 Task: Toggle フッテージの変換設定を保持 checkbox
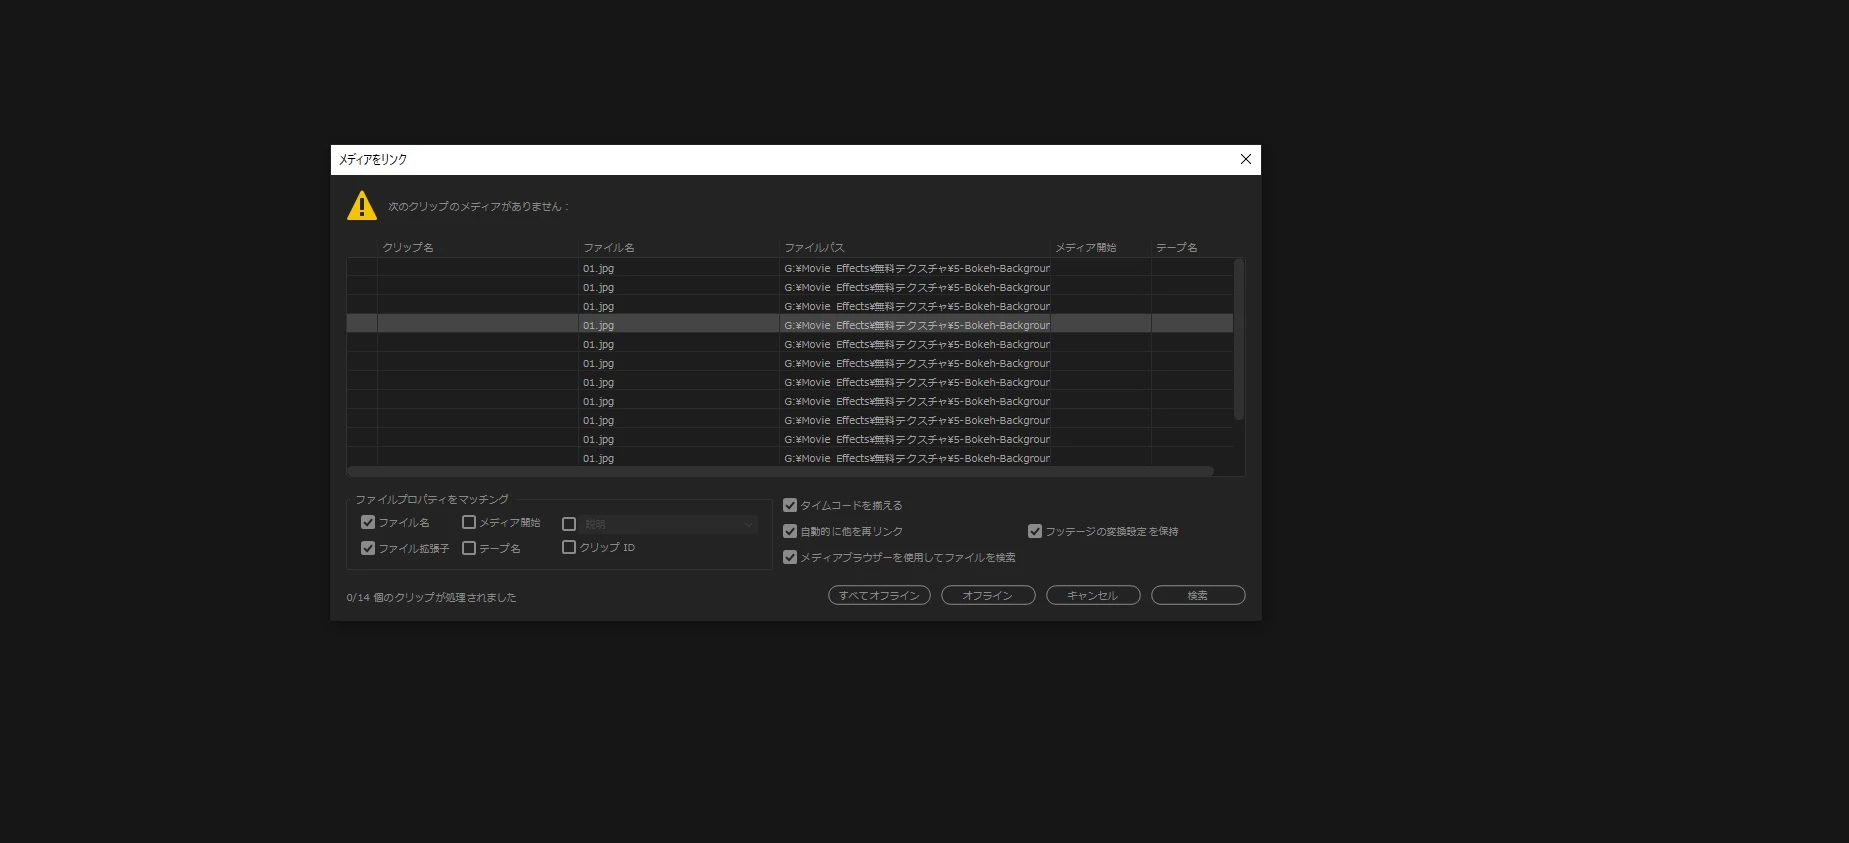pyautogui.click(x=1035, y=531)
